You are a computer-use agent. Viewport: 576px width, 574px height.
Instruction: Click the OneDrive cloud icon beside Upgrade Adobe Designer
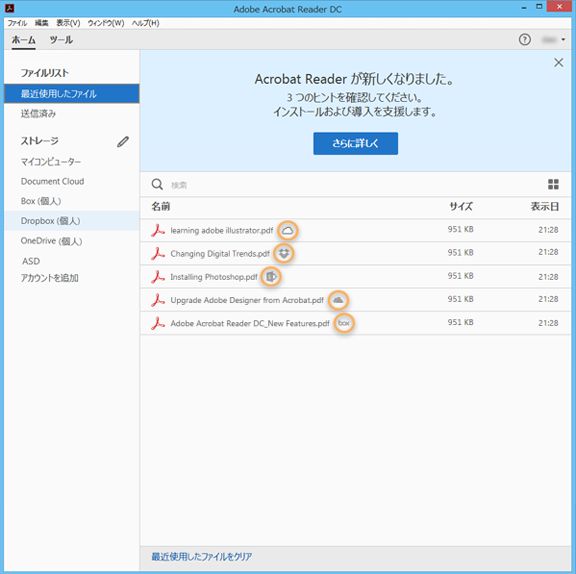point(338,300)
